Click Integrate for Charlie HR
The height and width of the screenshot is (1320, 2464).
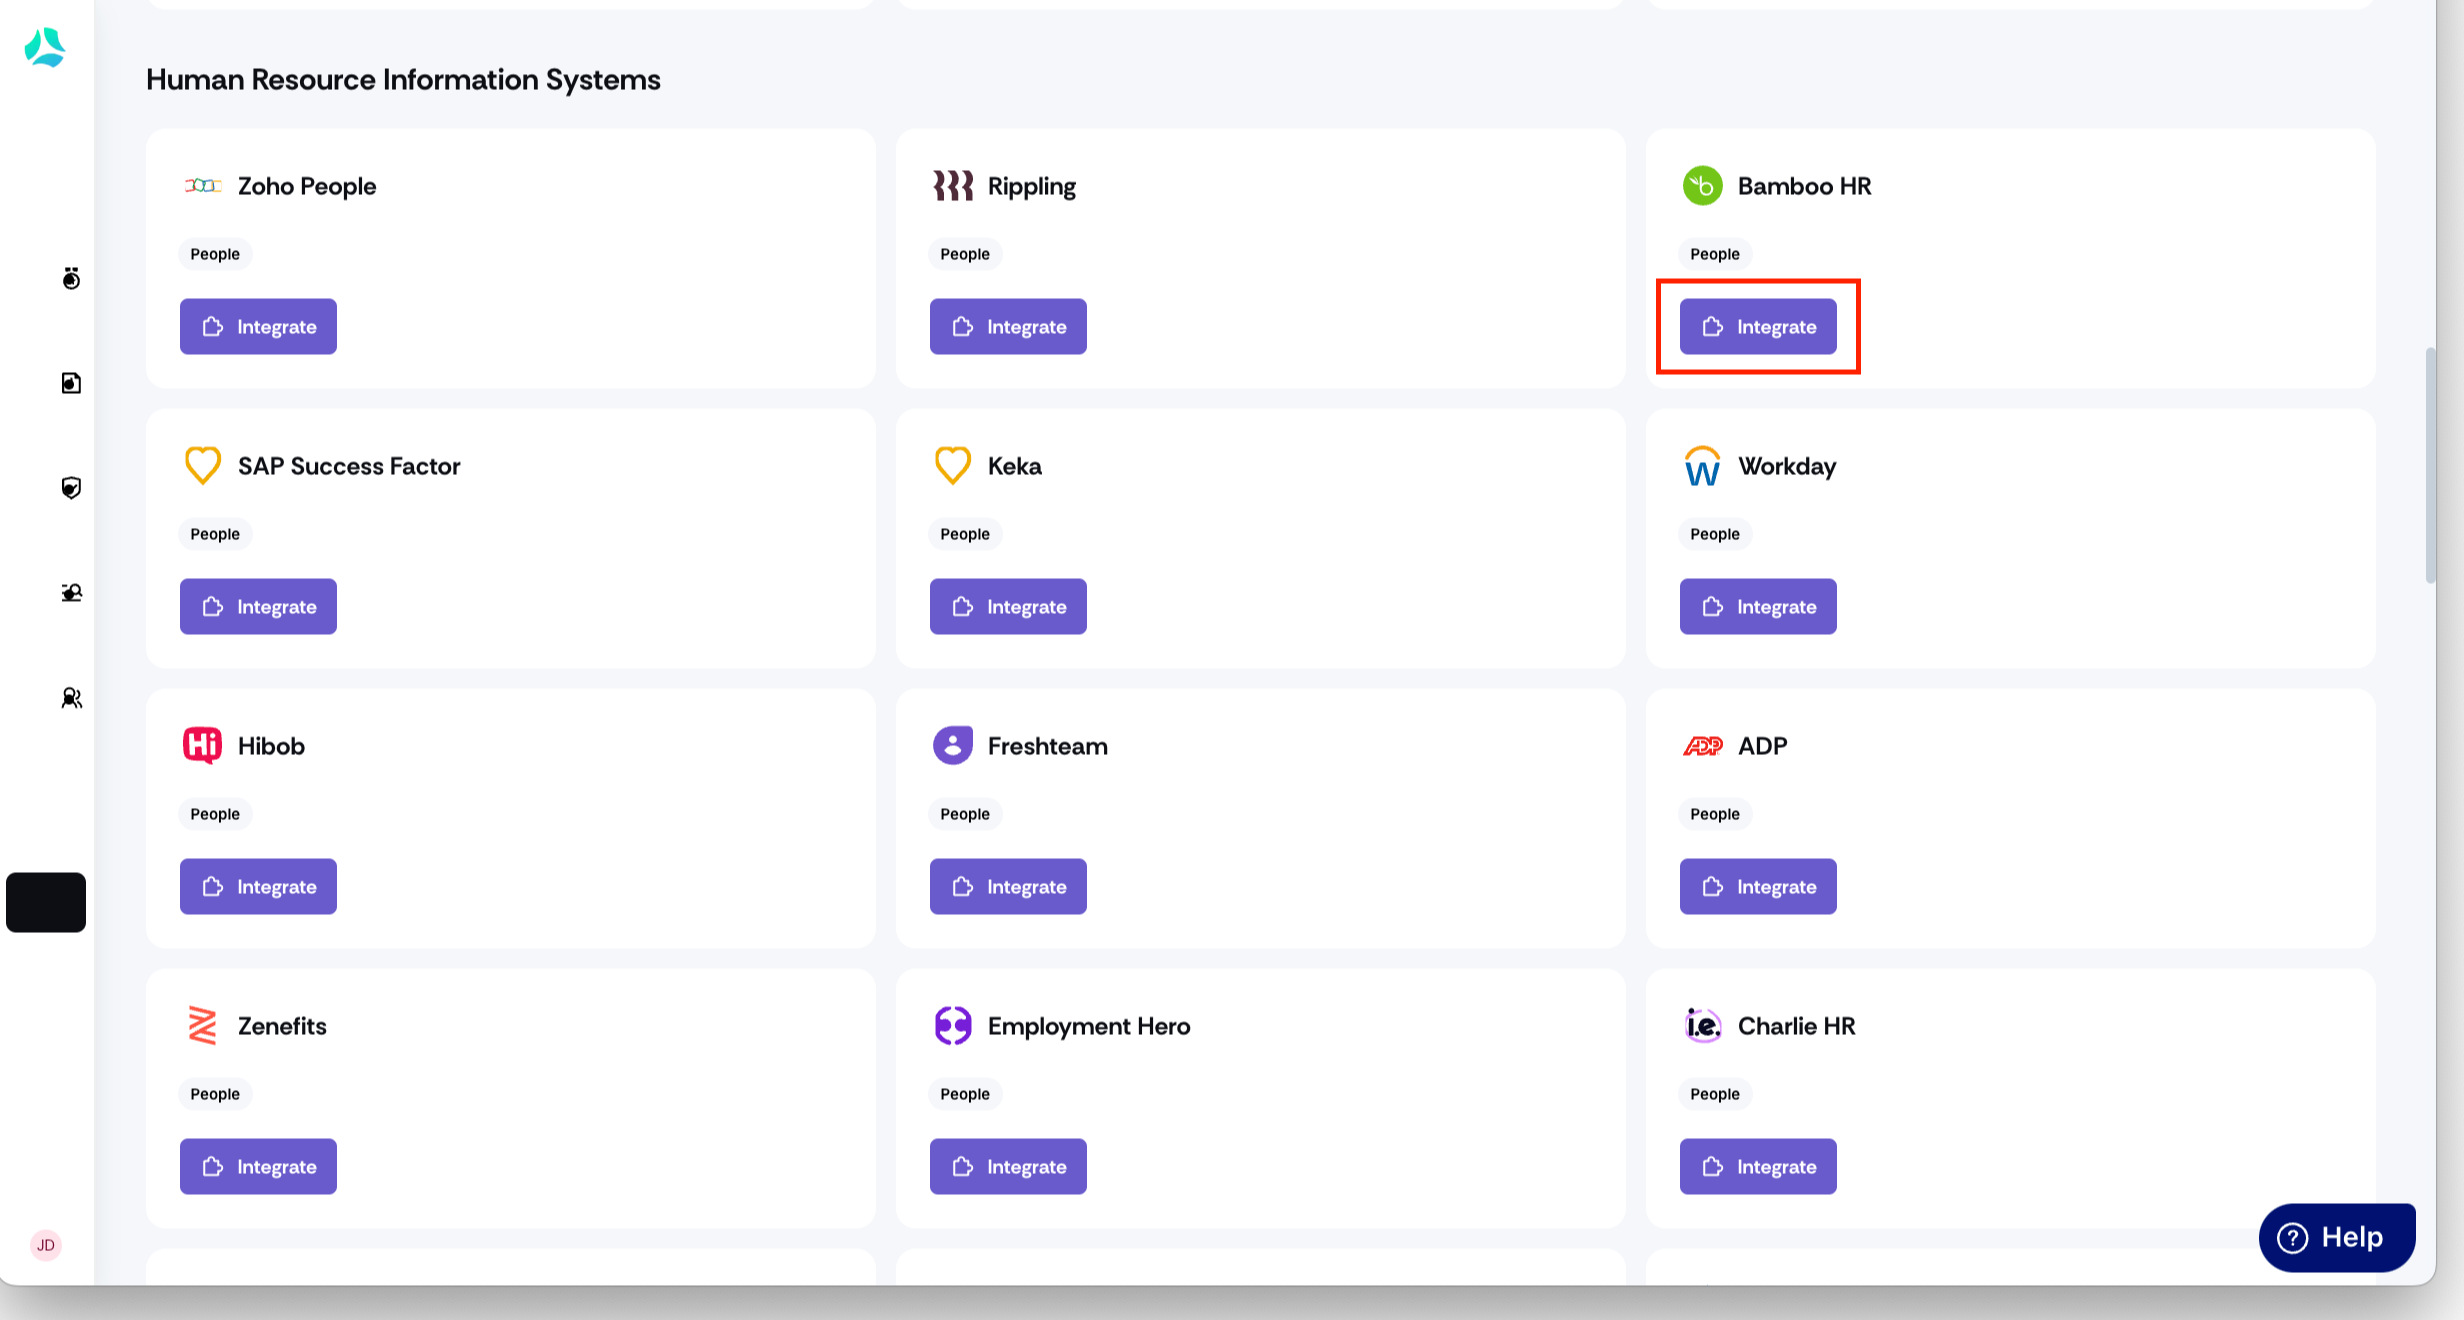(1758, 1166)
